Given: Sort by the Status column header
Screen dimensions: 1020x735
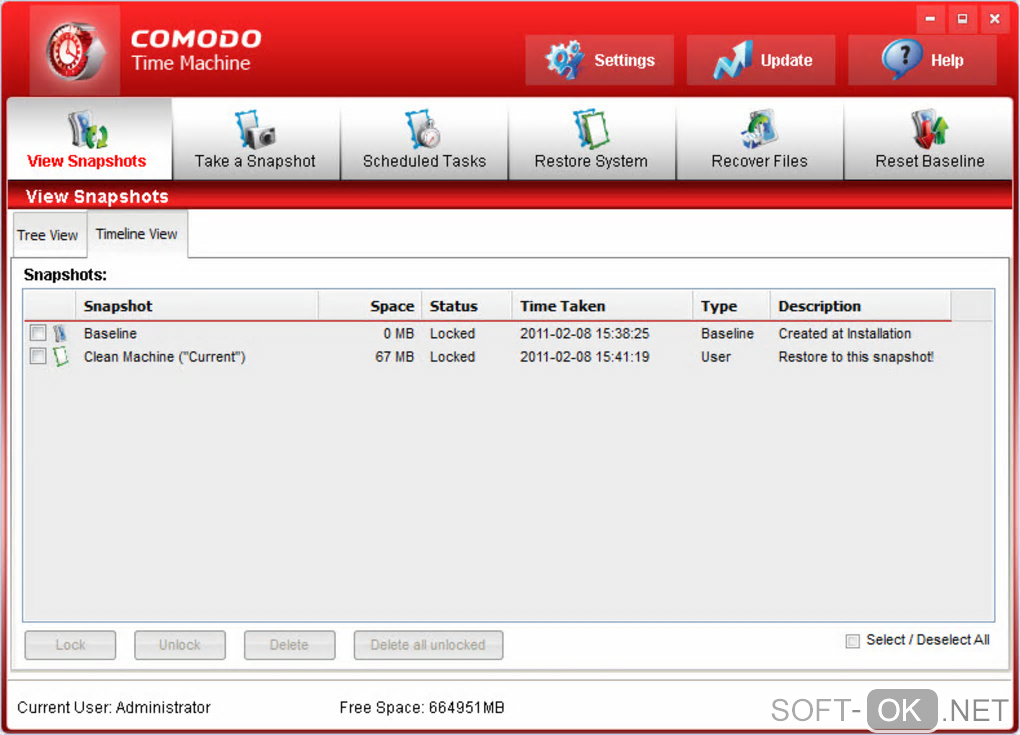Looking at the screenshot, I should point(466,306).
